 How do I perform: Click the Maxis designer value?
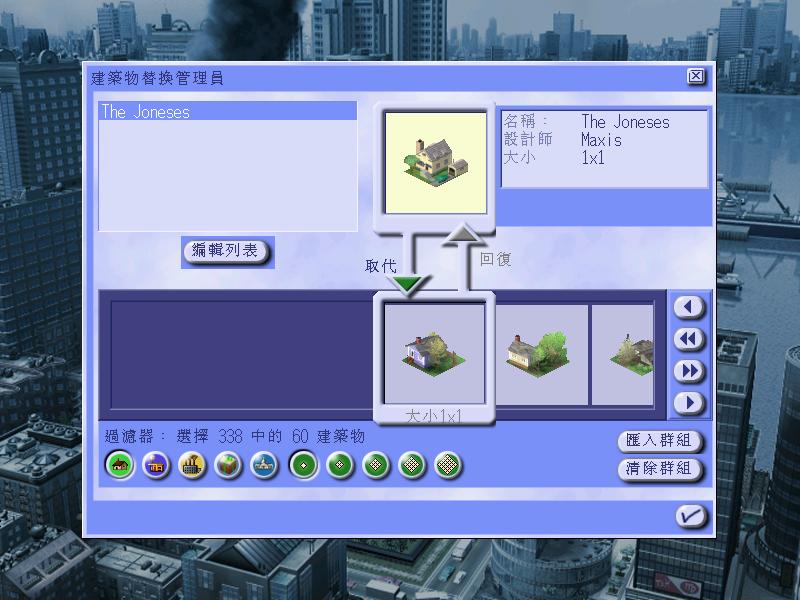pos(601,140)
